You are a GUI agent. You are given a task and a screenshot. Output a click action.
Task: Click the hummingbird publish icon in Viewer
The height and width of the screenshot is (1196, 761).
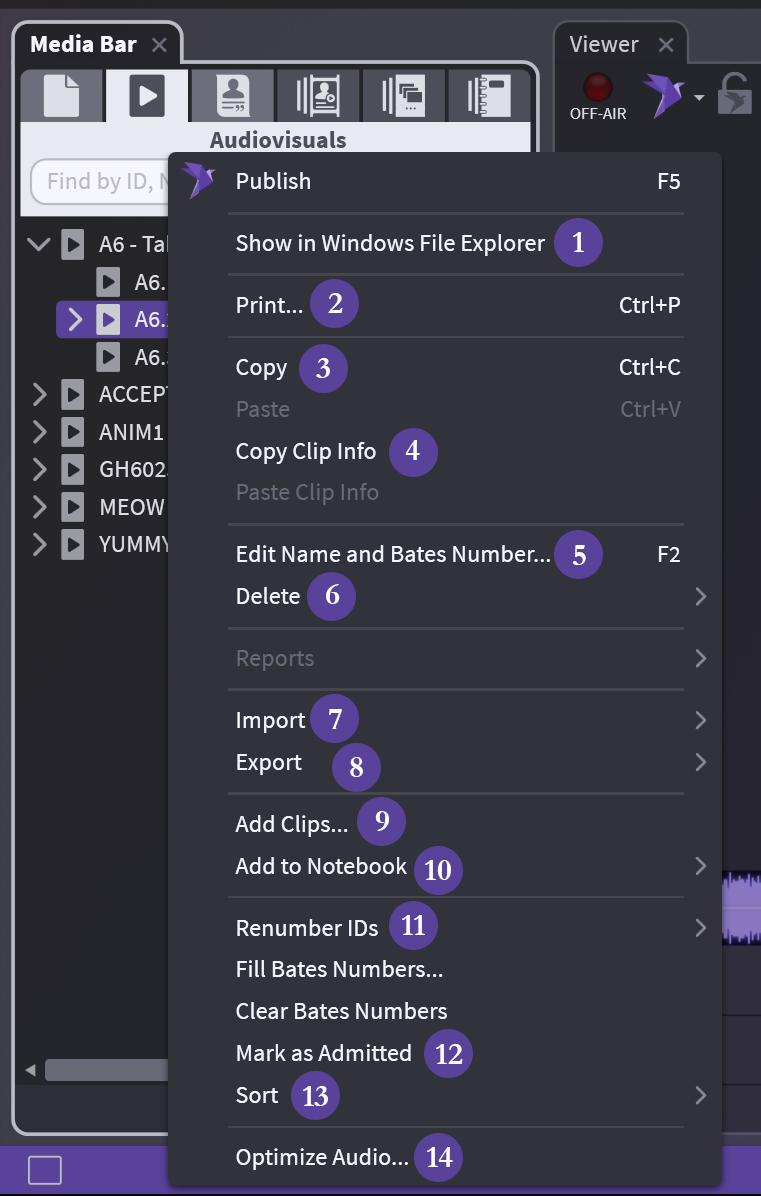[662, 96]
